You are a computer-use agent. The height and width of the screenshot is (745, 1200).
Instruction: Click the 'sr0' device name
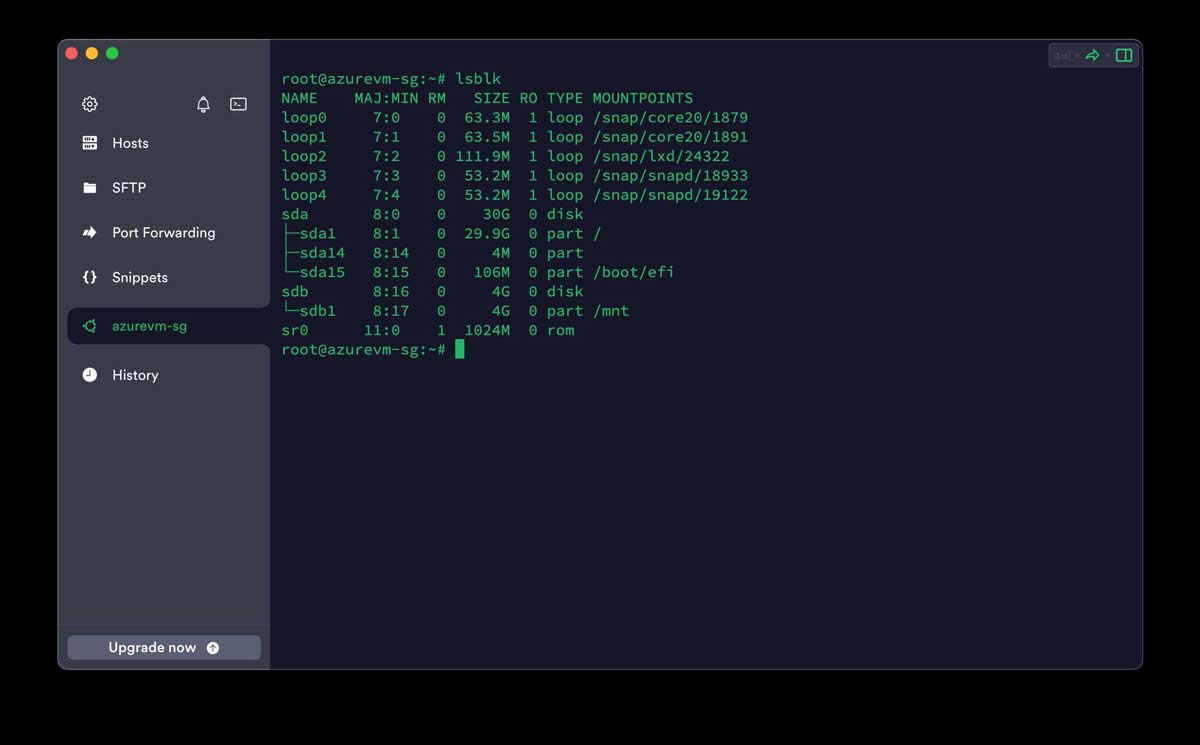pyautogui.click(x=295, y=330)
